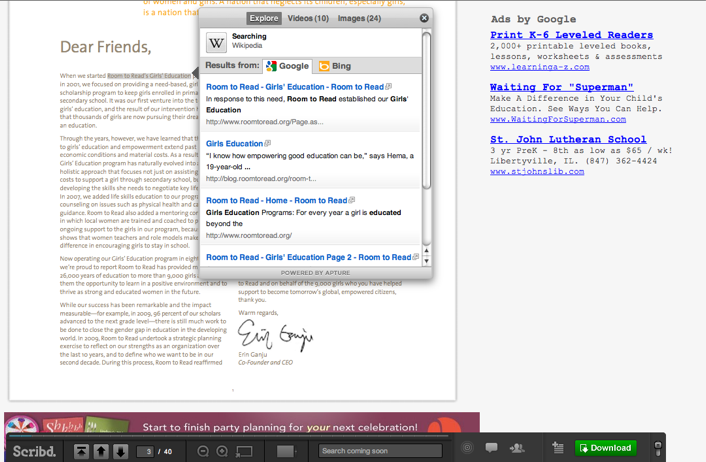Open the 'Print K-6 Leveled Readers' ad
706x462 pixels.
571,35
